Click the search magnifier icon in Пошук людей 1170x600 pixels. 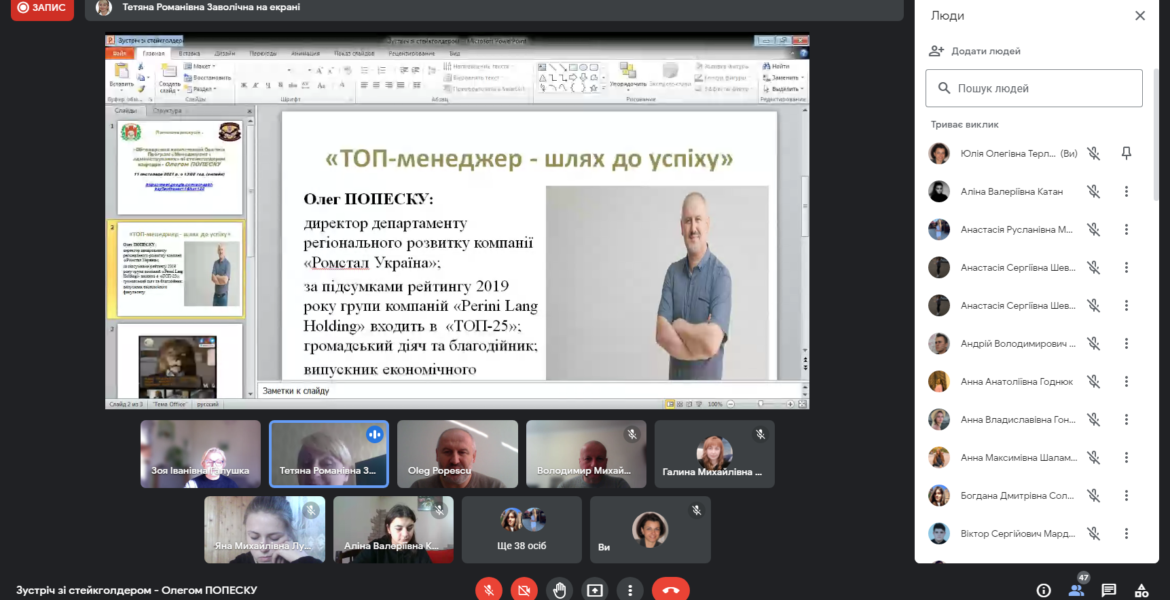pos(944,88)
